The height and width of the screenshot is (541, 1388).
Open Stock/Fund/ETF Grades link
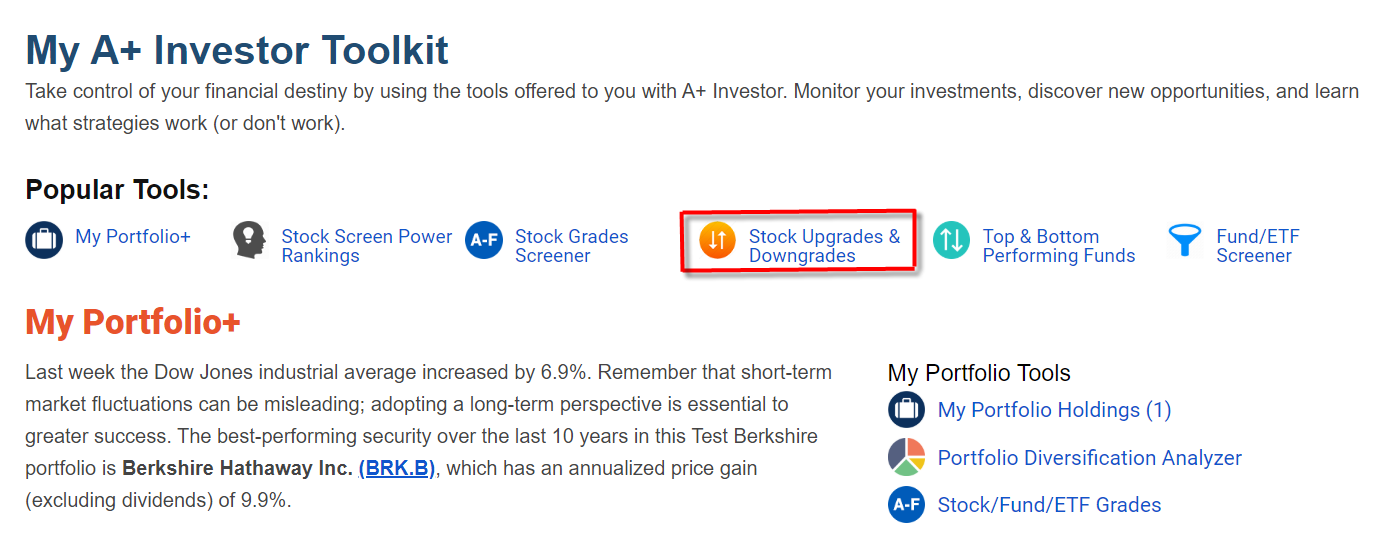(1050, 505)
